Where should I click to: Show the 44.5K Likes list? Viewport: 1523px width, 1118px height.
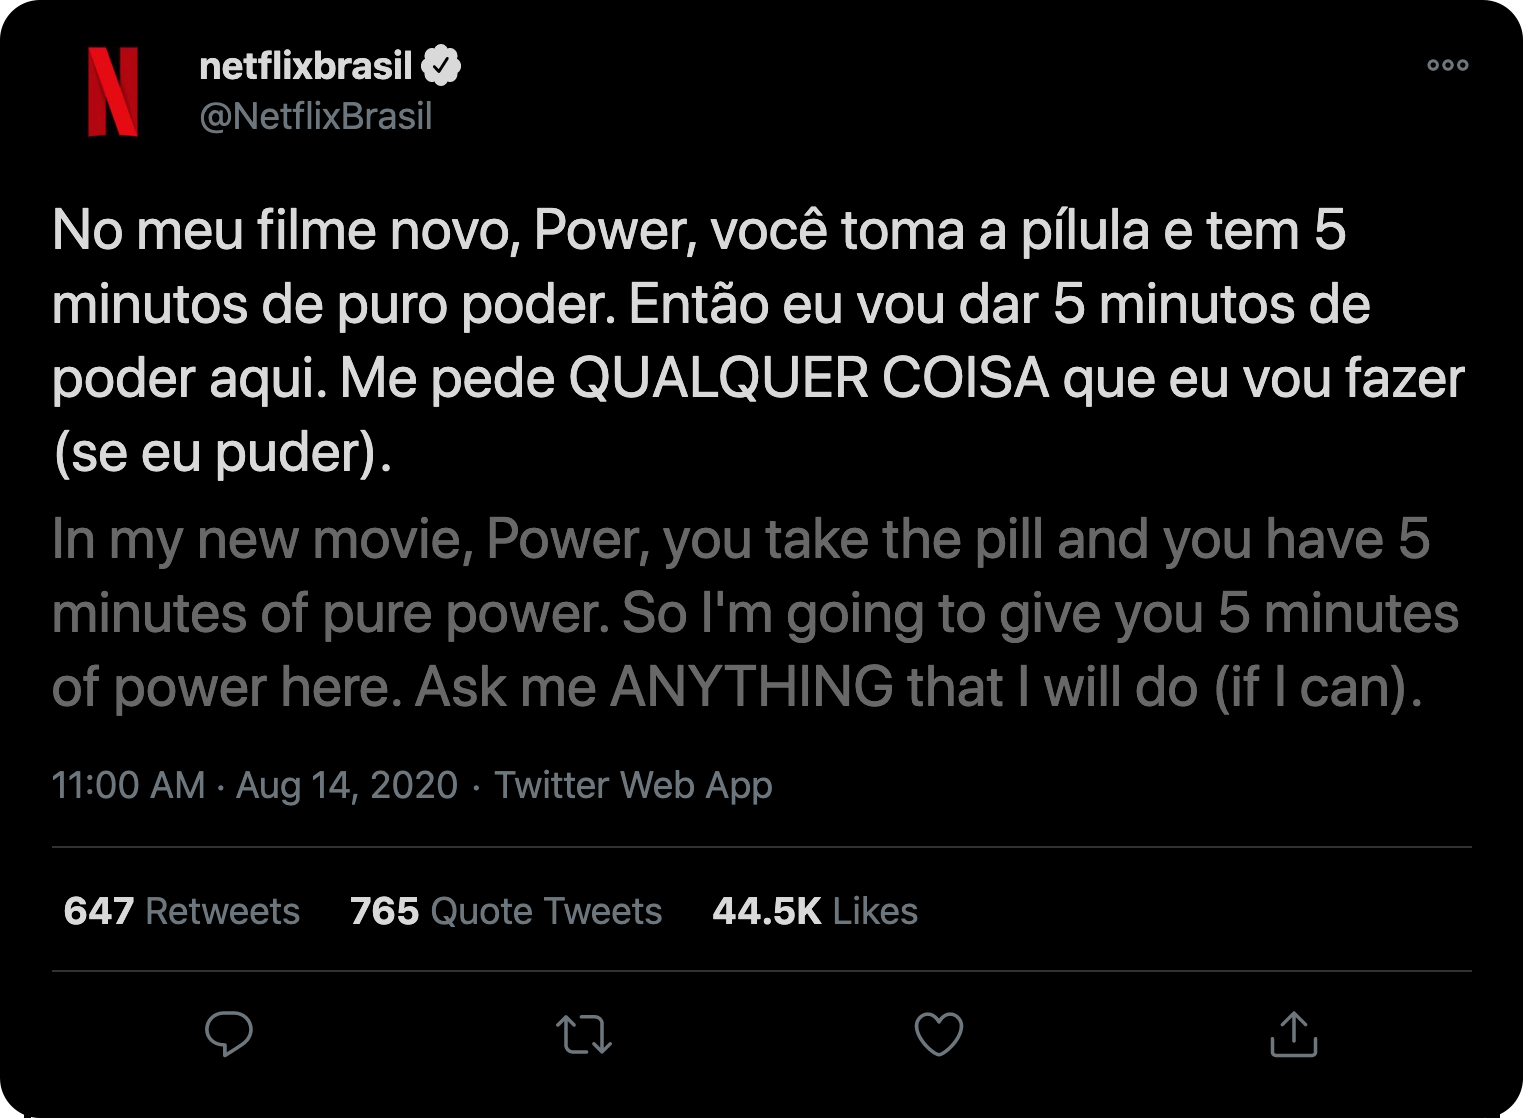(815, 911)
